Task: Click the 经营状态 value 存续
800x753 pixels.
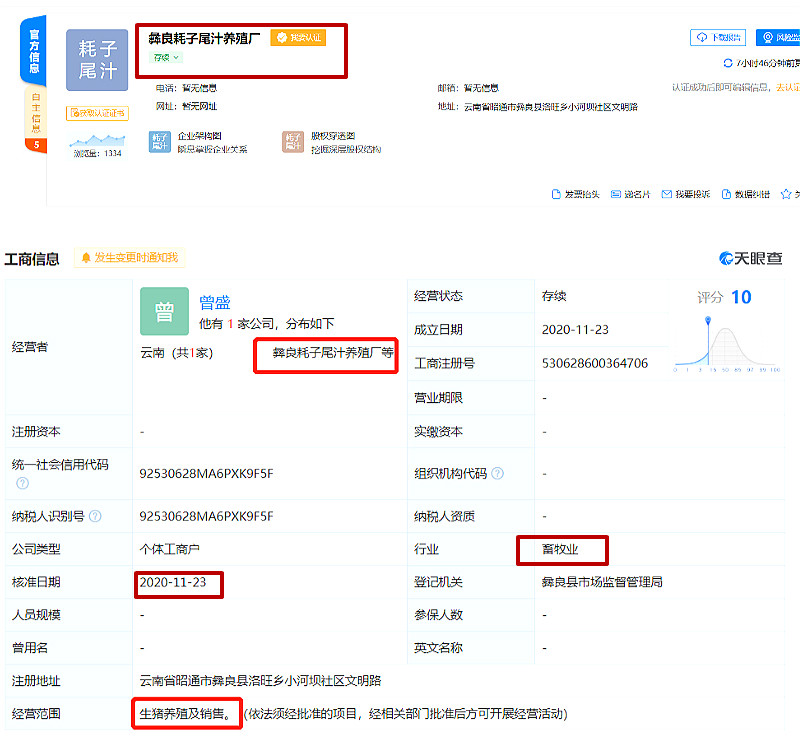Action: [554, 296]
